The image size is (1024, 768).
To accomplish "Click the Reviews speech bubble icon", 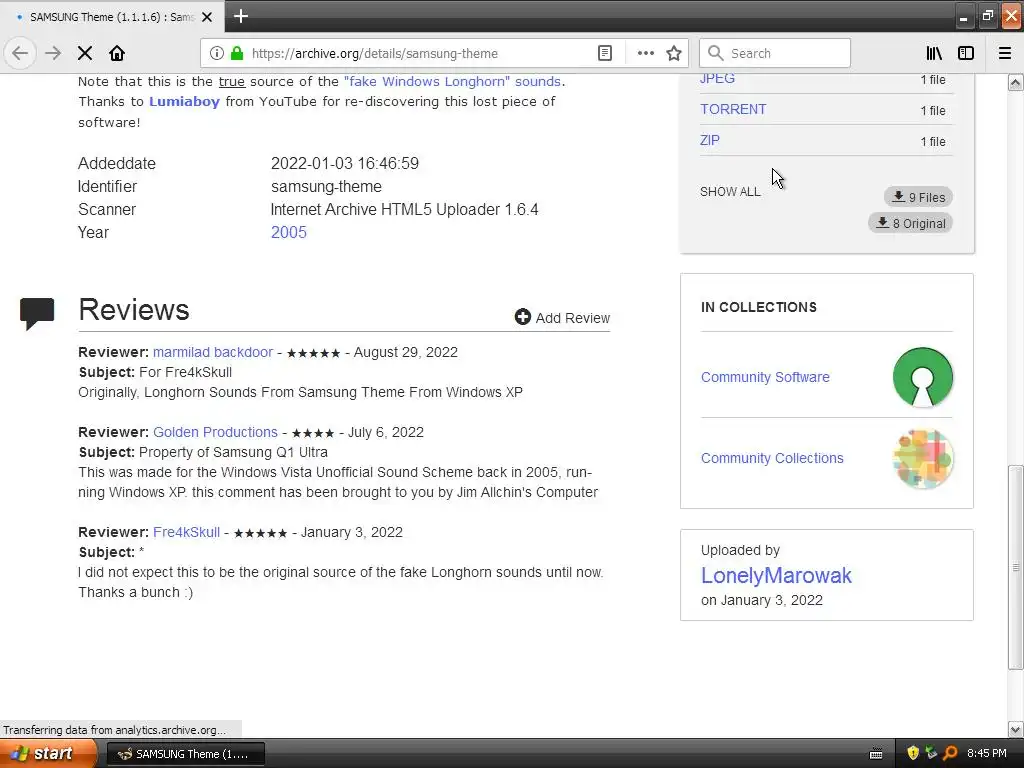I will click(x=37, y=313).
